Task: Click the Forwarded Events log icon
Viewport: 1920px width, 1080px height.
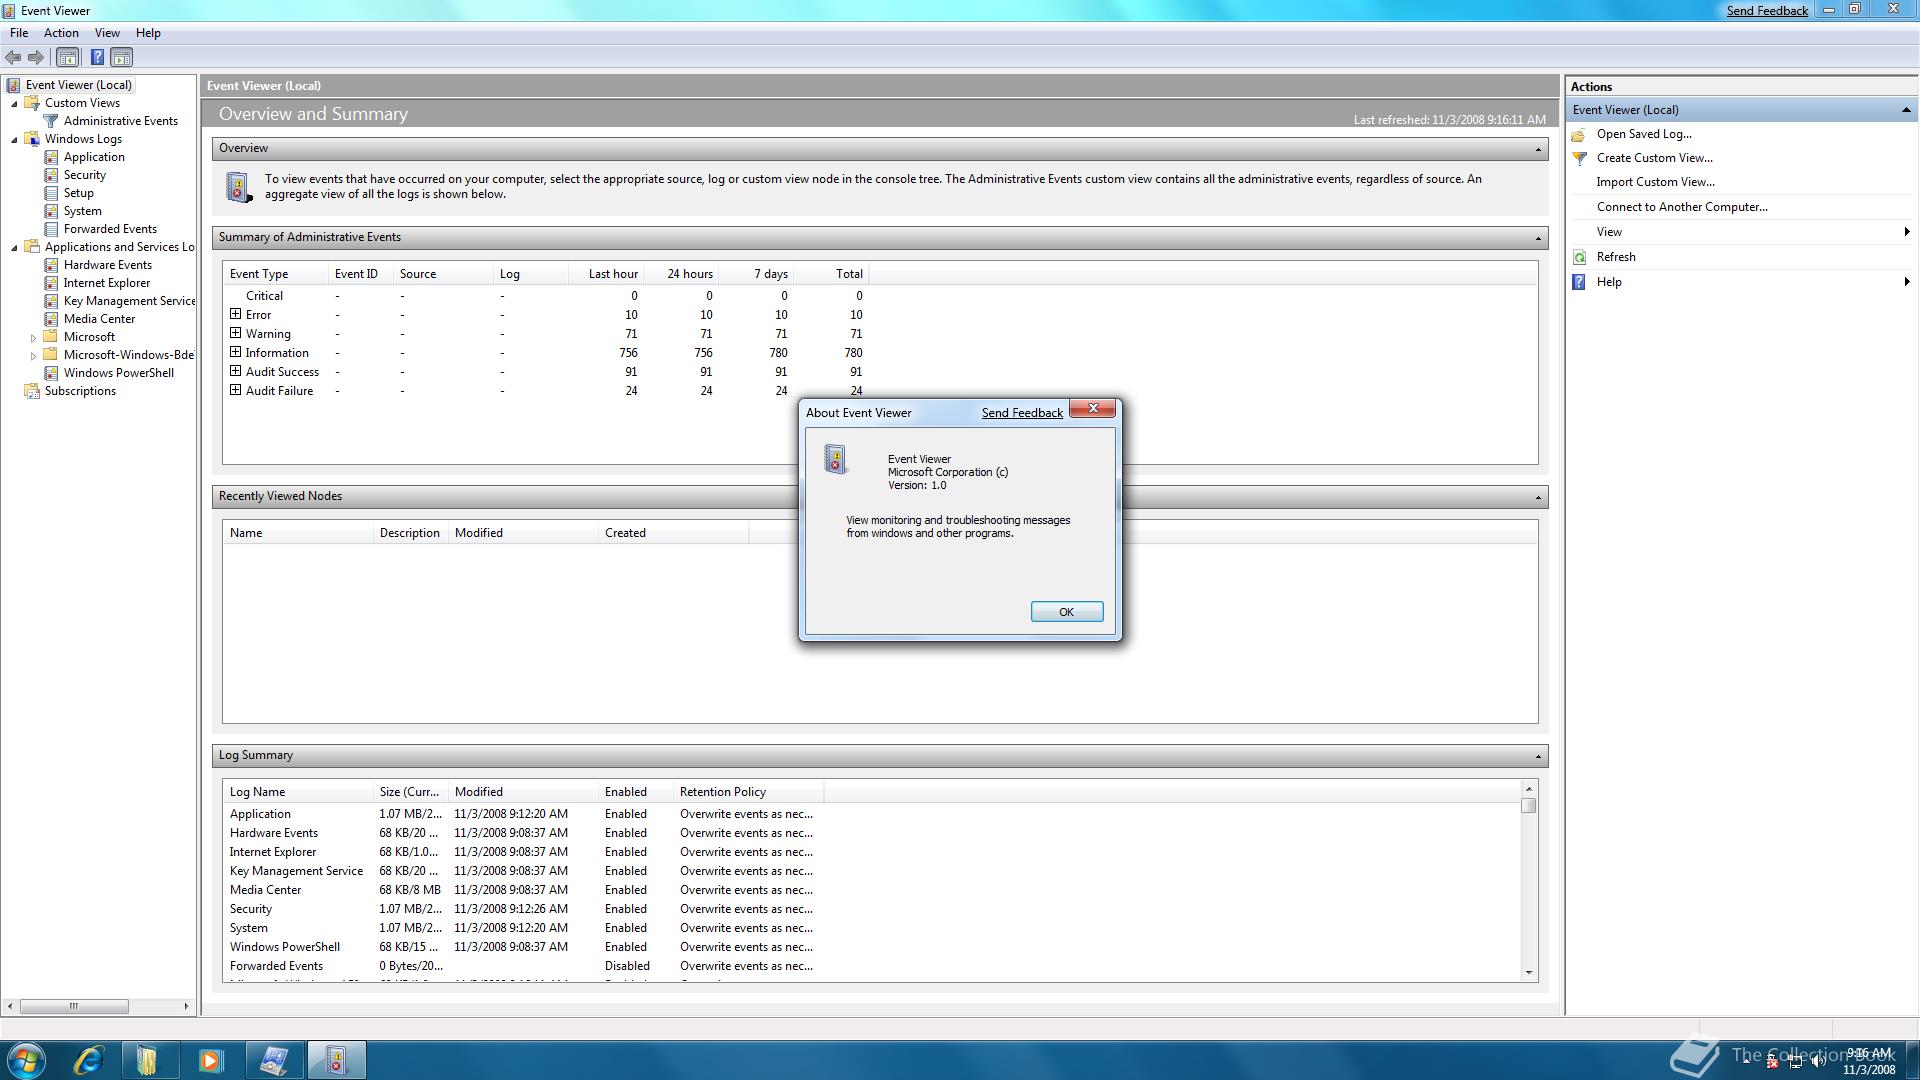Action: pyautogui.click(x=51, y=229)
